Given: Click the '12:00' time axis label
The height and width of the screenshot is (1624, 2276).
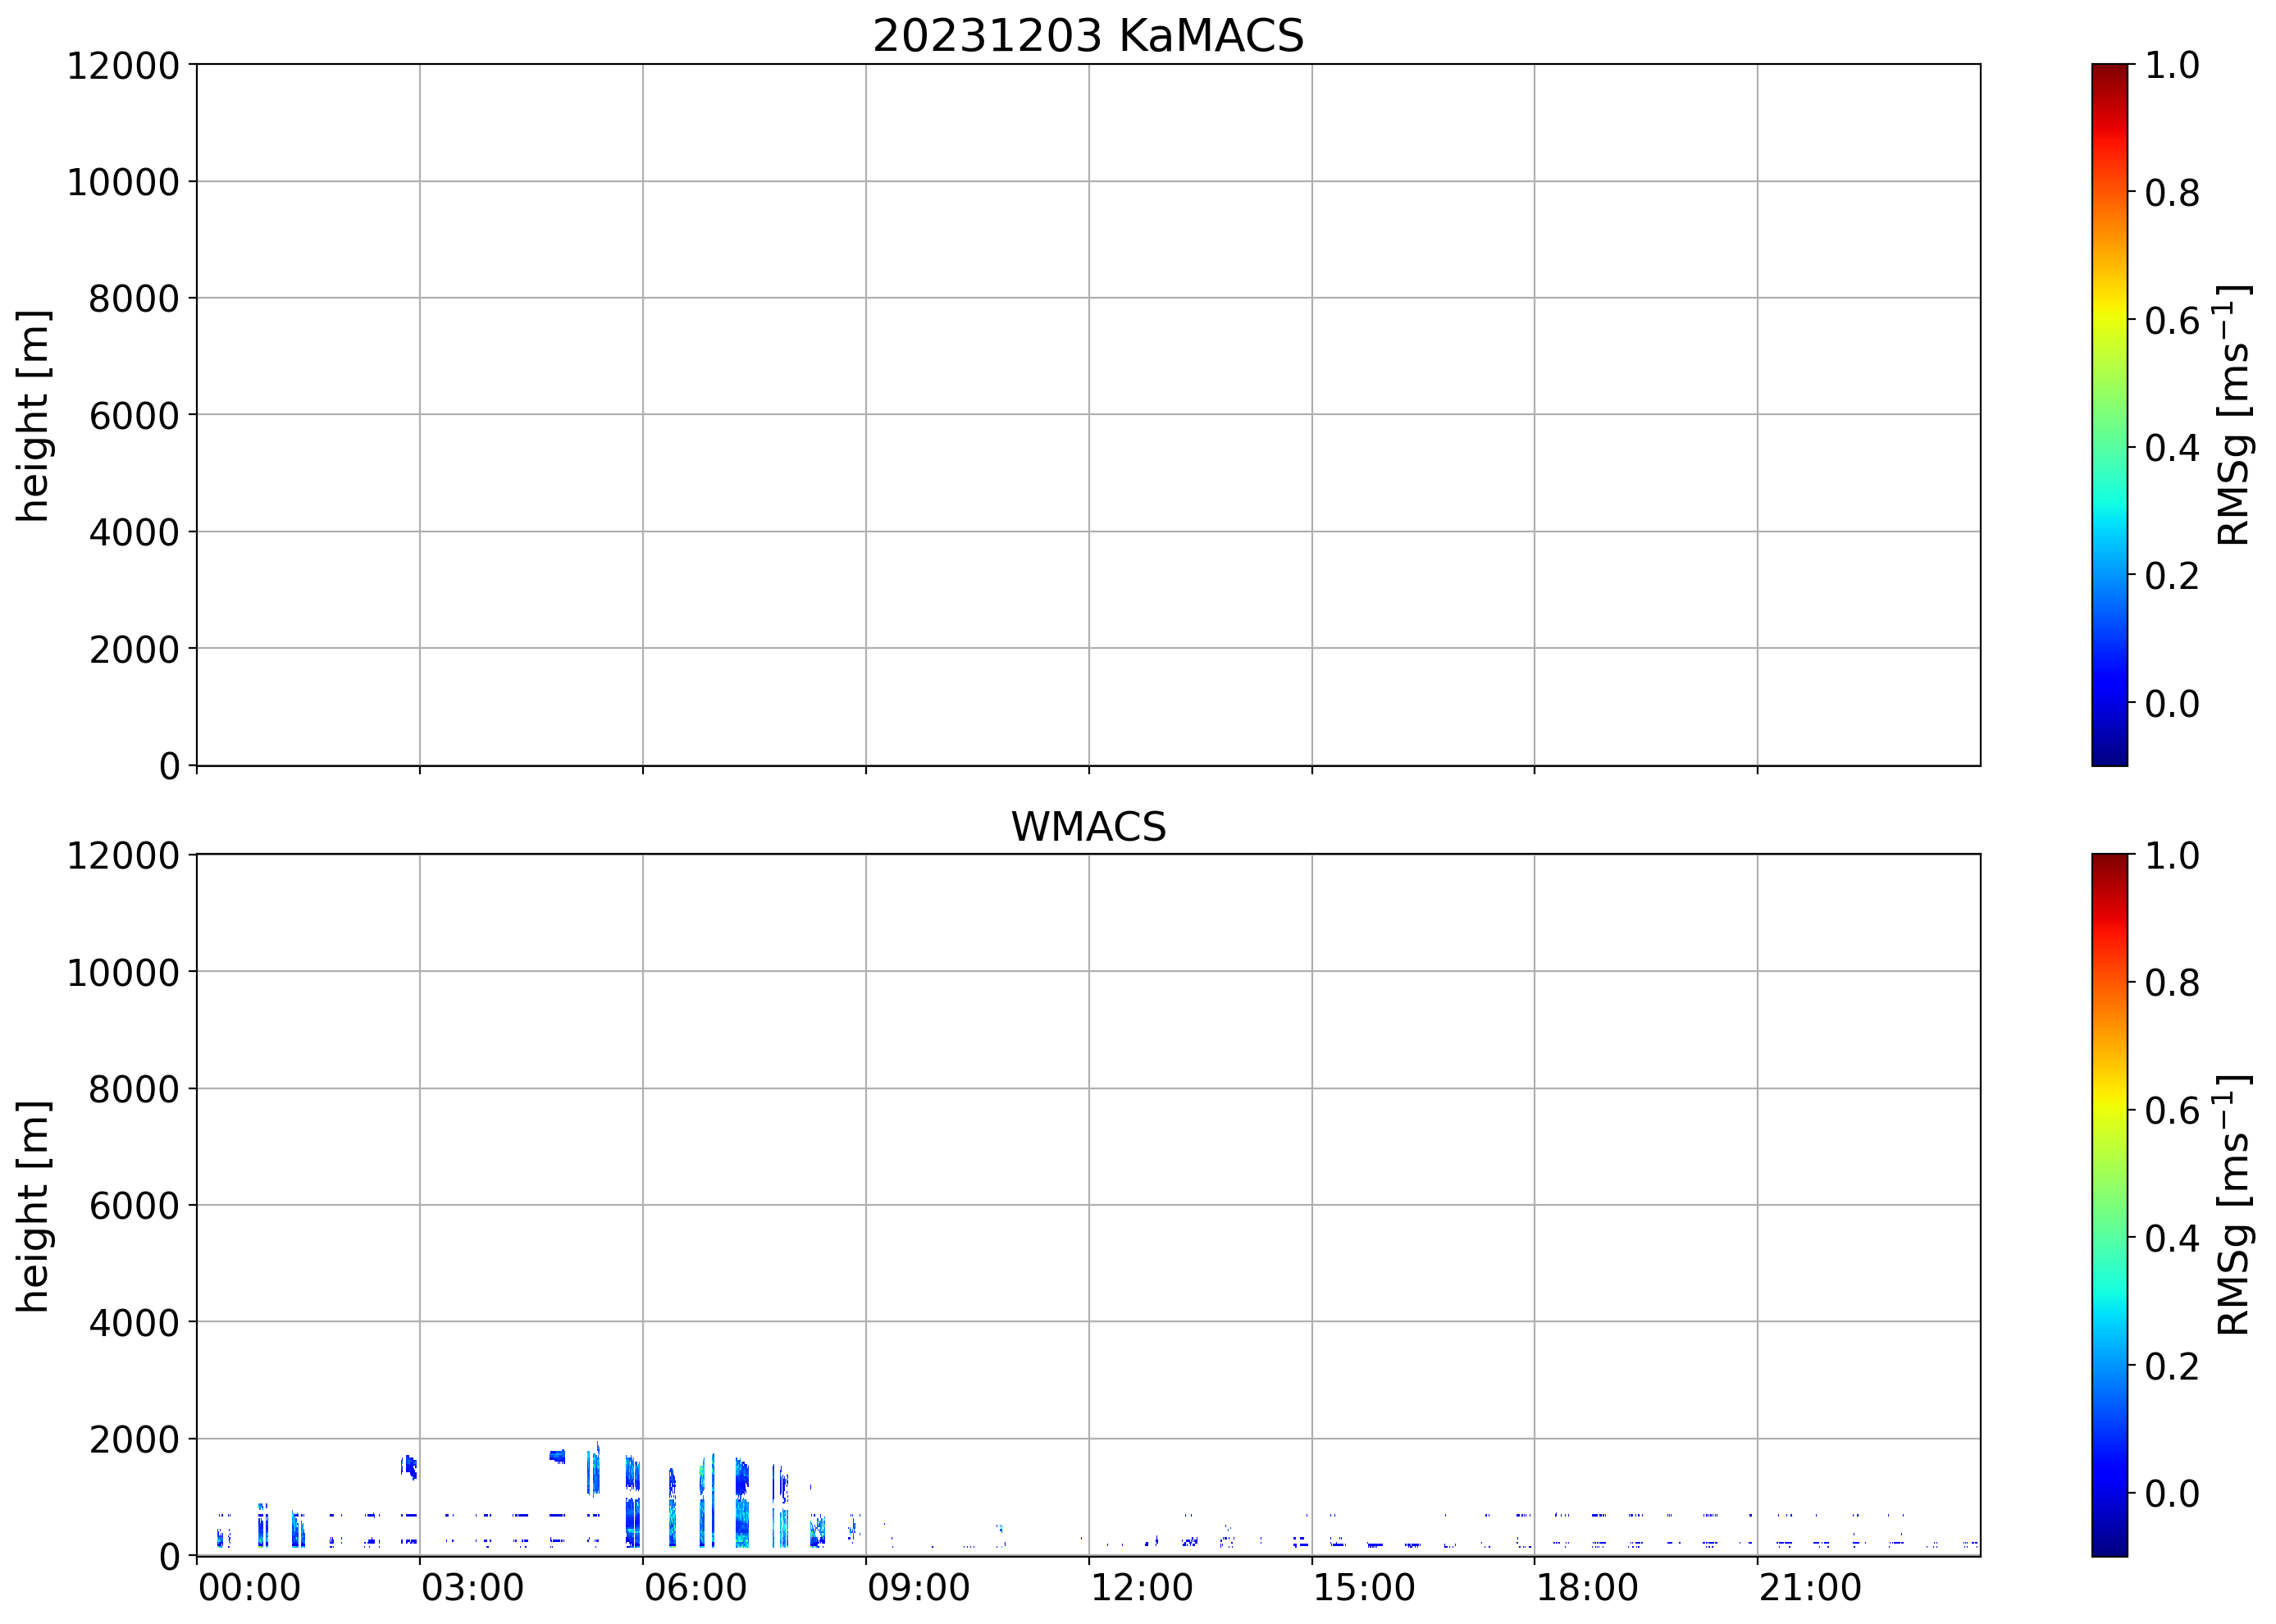Looking at the screenshot, I should 1141,1588.
